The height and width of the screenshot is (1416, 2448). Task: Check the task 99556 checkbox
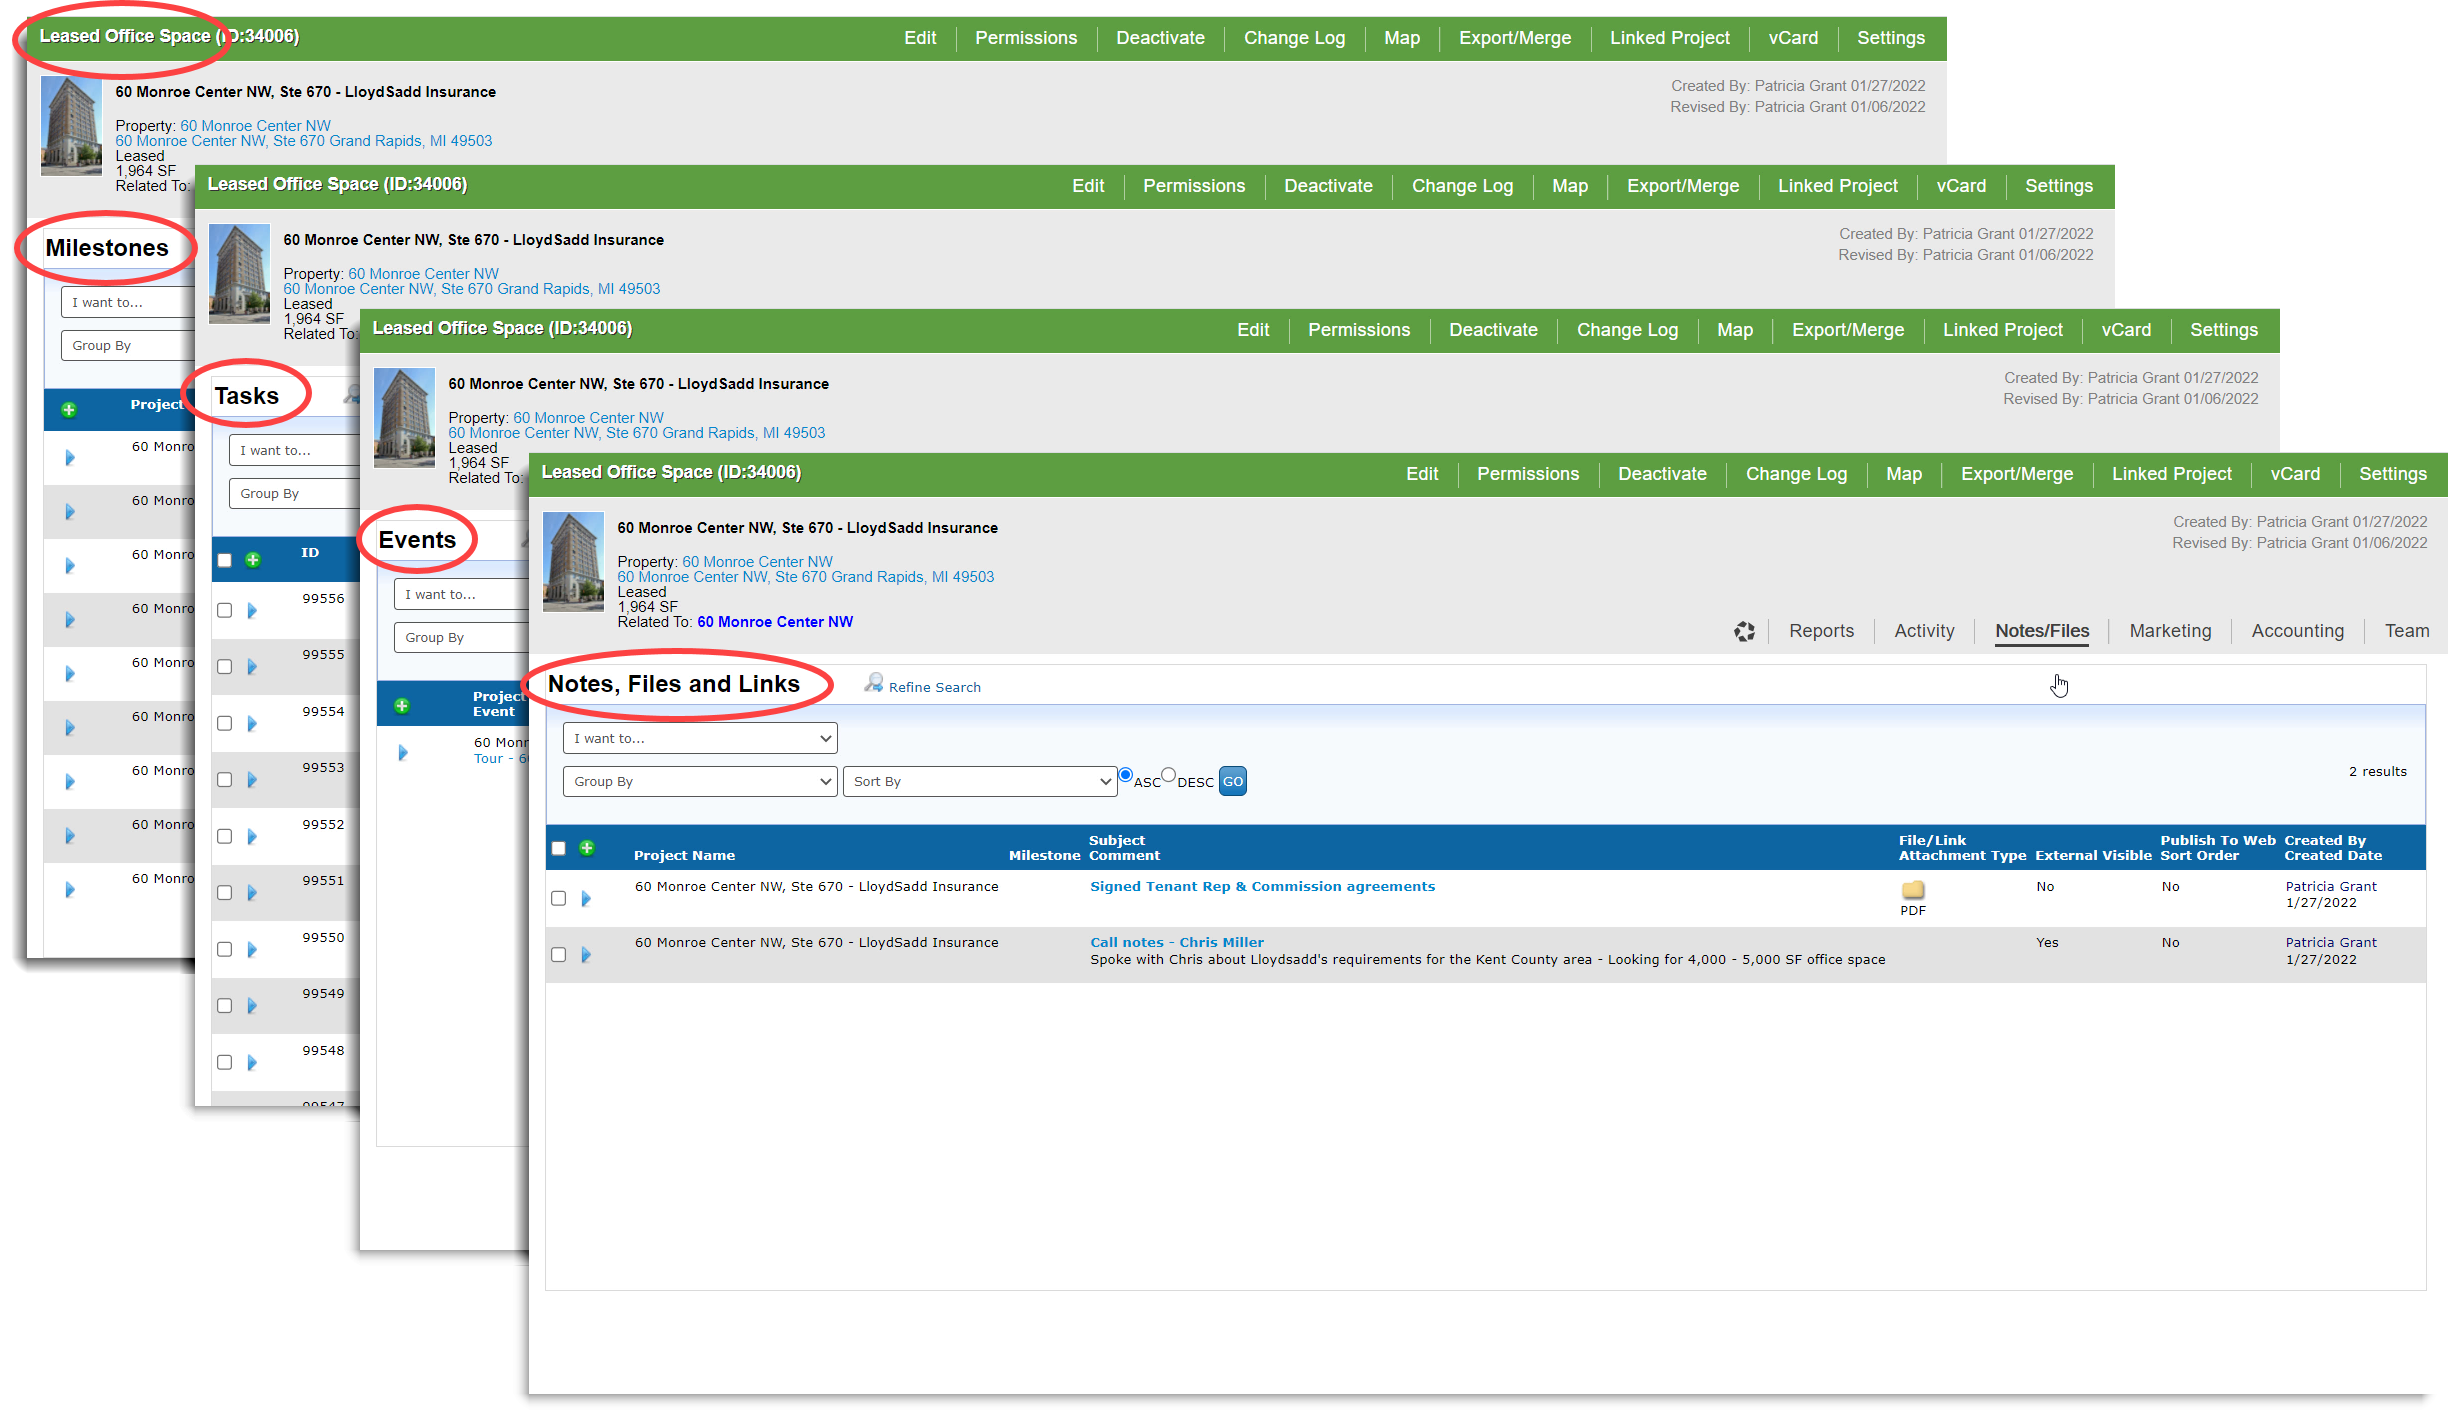pyautogui.click(x=225, y=610)
